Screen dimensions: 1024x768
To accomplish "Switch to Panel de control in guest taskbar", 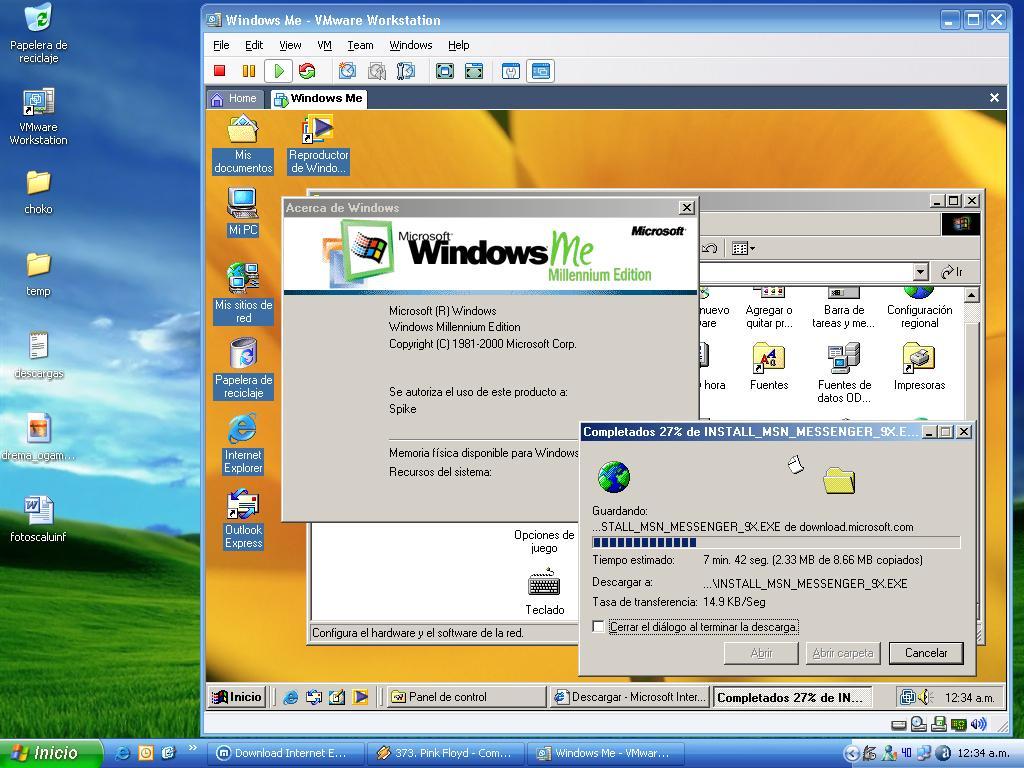I will point(467,697).
